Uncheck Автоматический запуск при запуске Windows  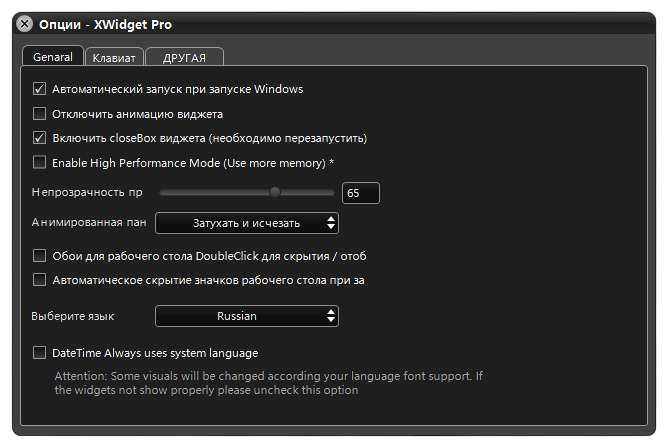pyautogui.click(x=40, y=89)
